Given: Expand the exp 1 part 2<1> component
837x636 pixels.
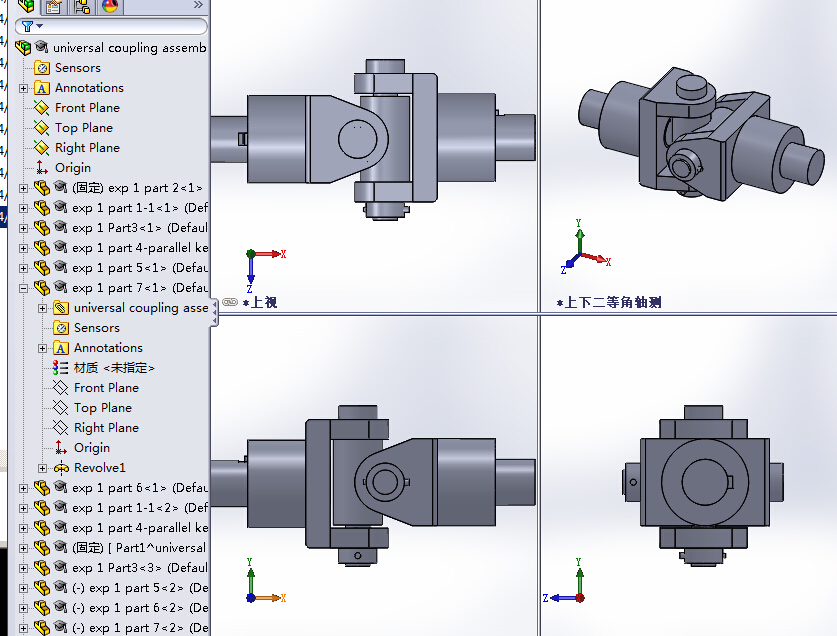Looking at the screenshot, I should coord(23,188).
